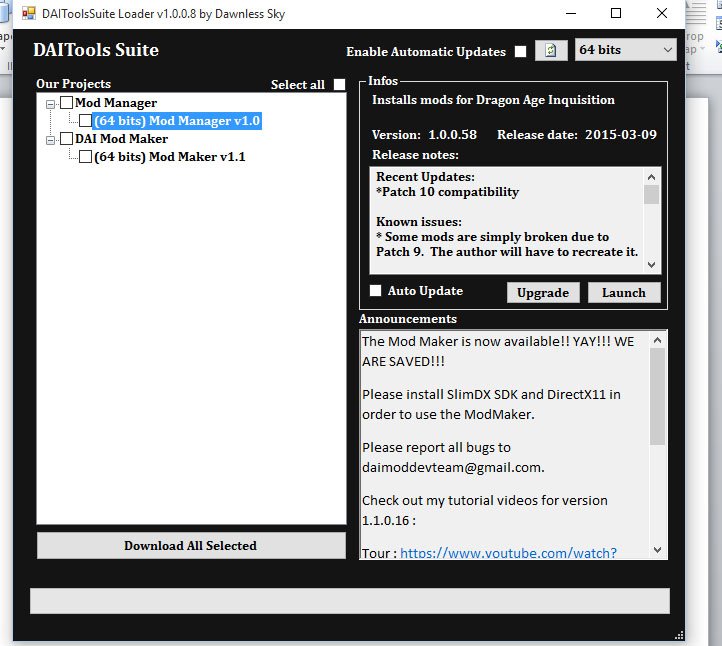Check the DAI Mod Maker parent checkbox
The height and width of the screenshot is (646, 722).
67,138
